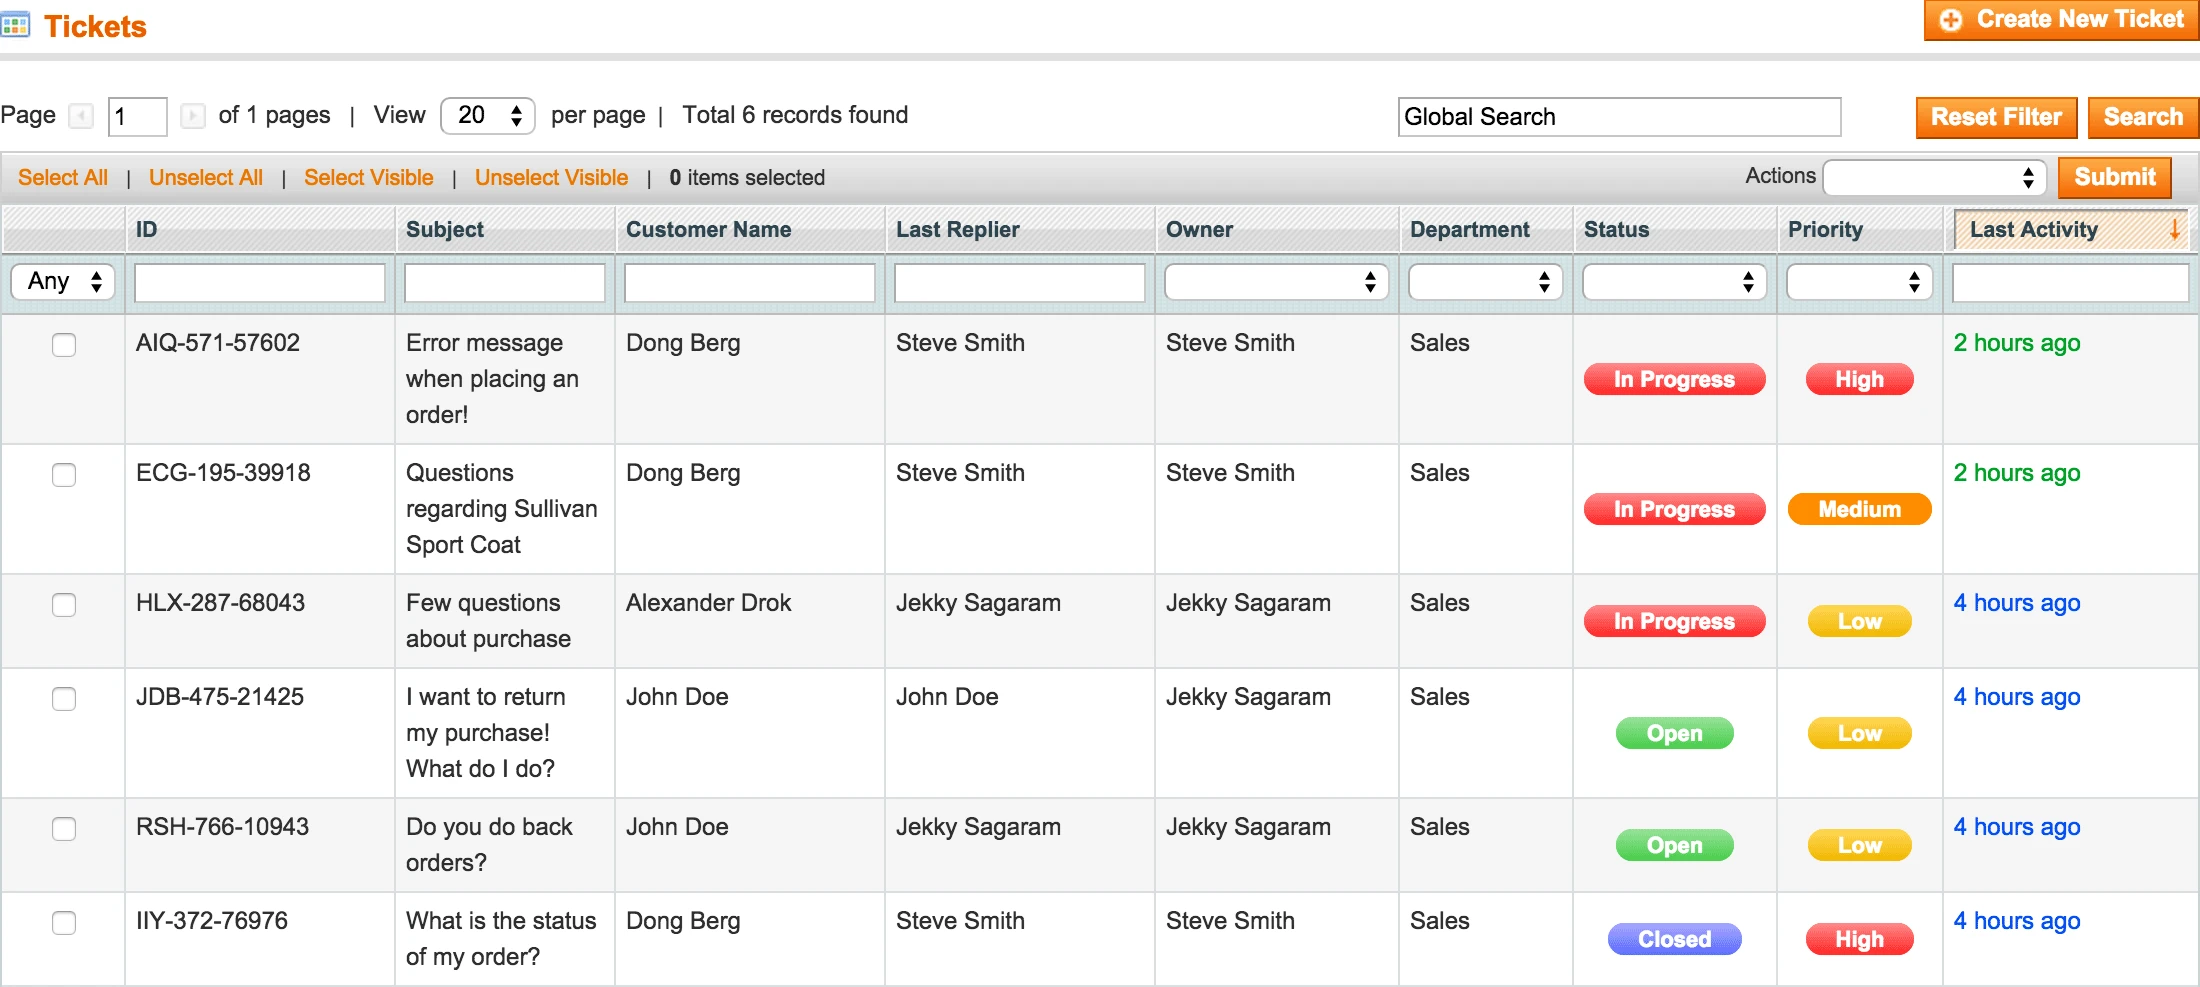Go to previous page using the arrow icon
Viewport: 2200px width, 987px height.
click(x=80, y=116)
